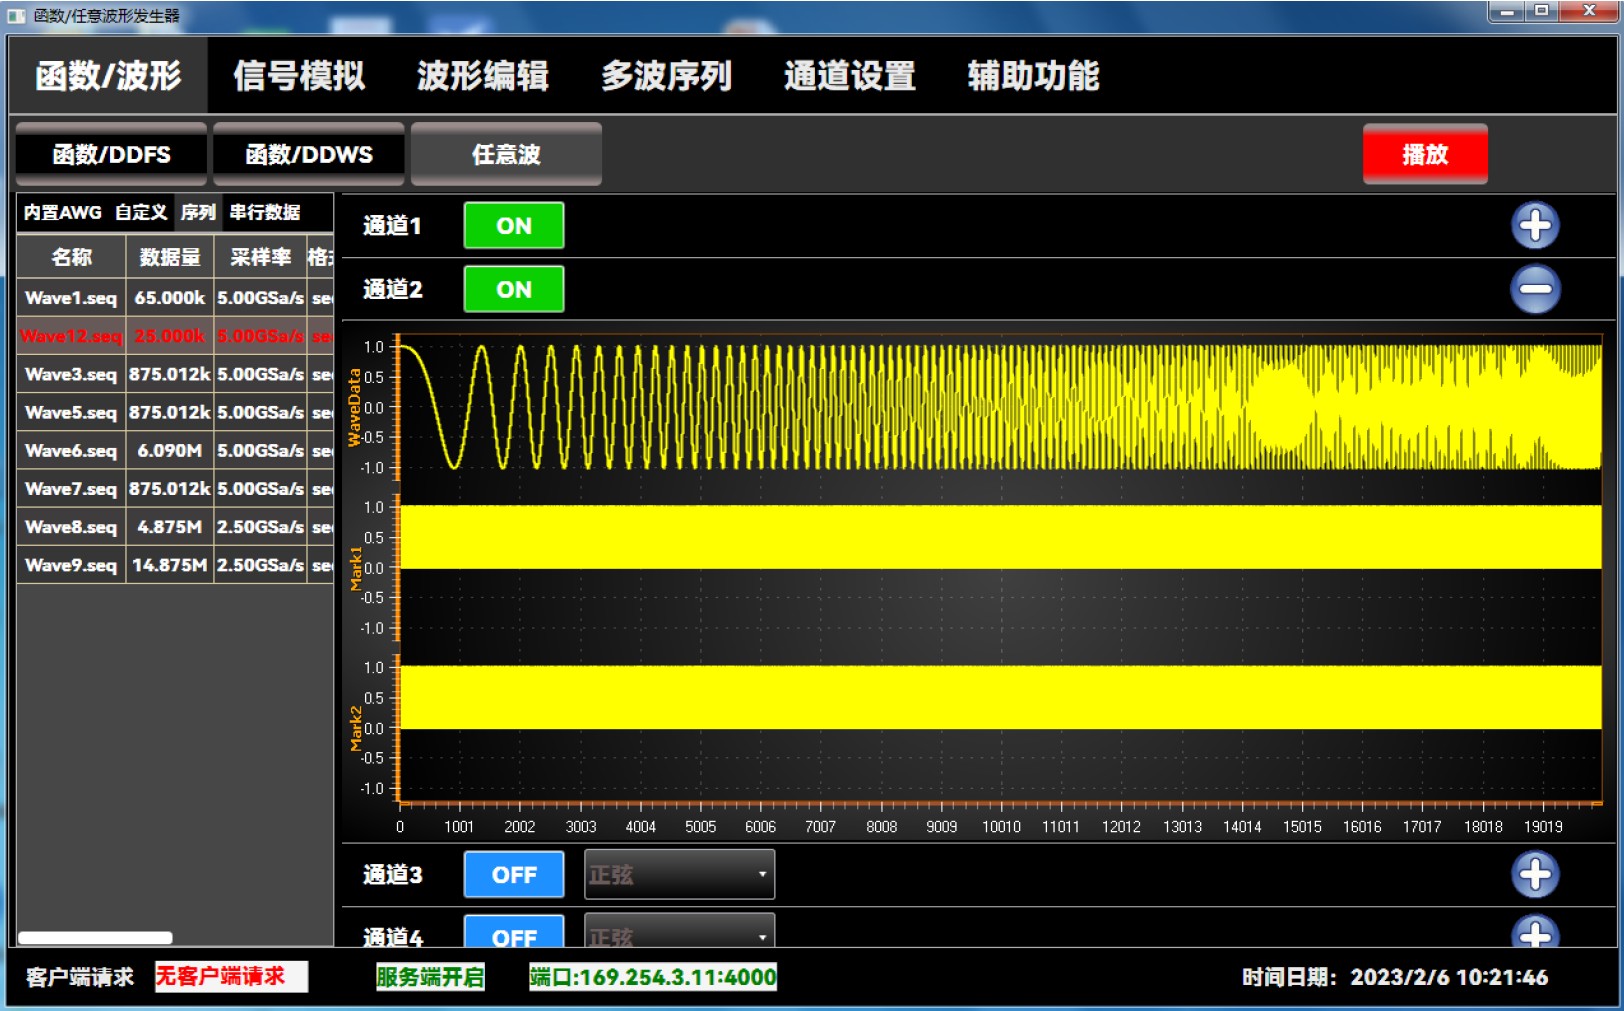Switch to the 多波序列 tab
Screen dimensions: 1624x1011
[666, 75]
